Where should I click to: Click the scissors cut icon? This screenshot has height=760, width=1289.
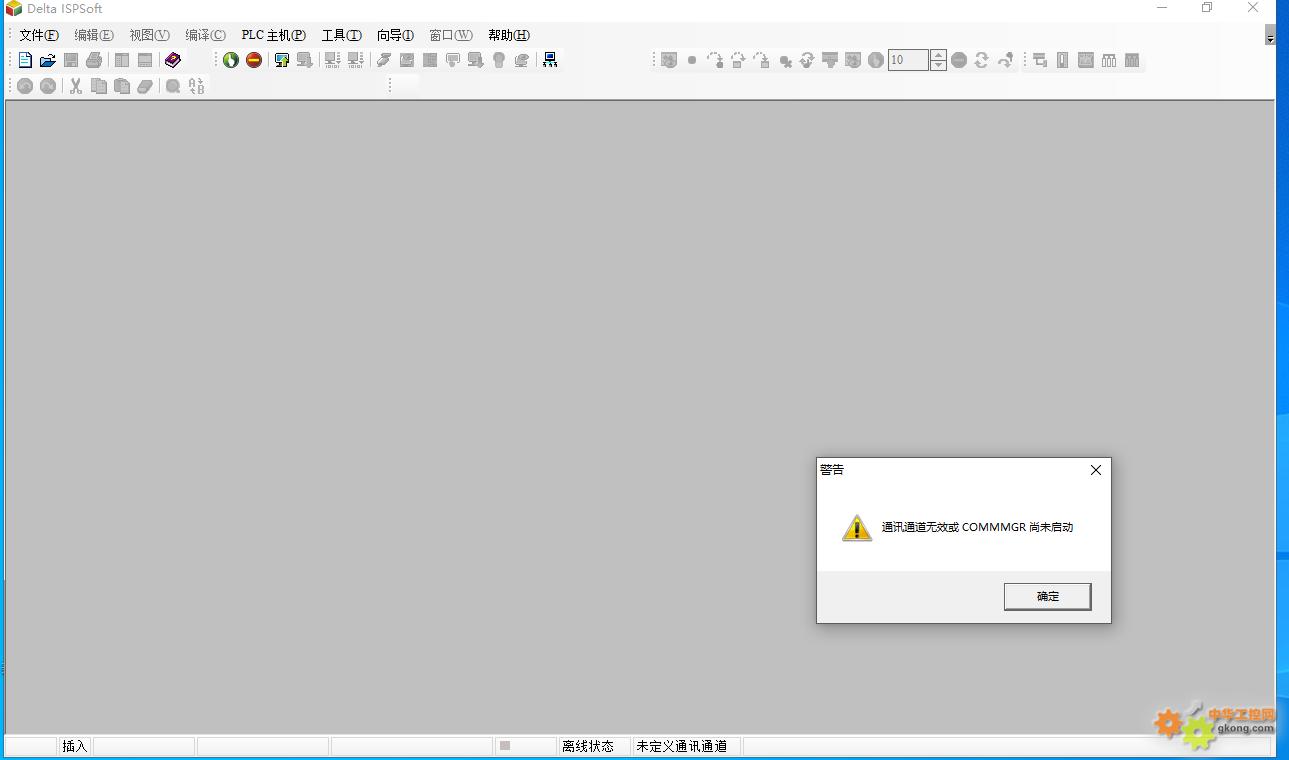76,86
